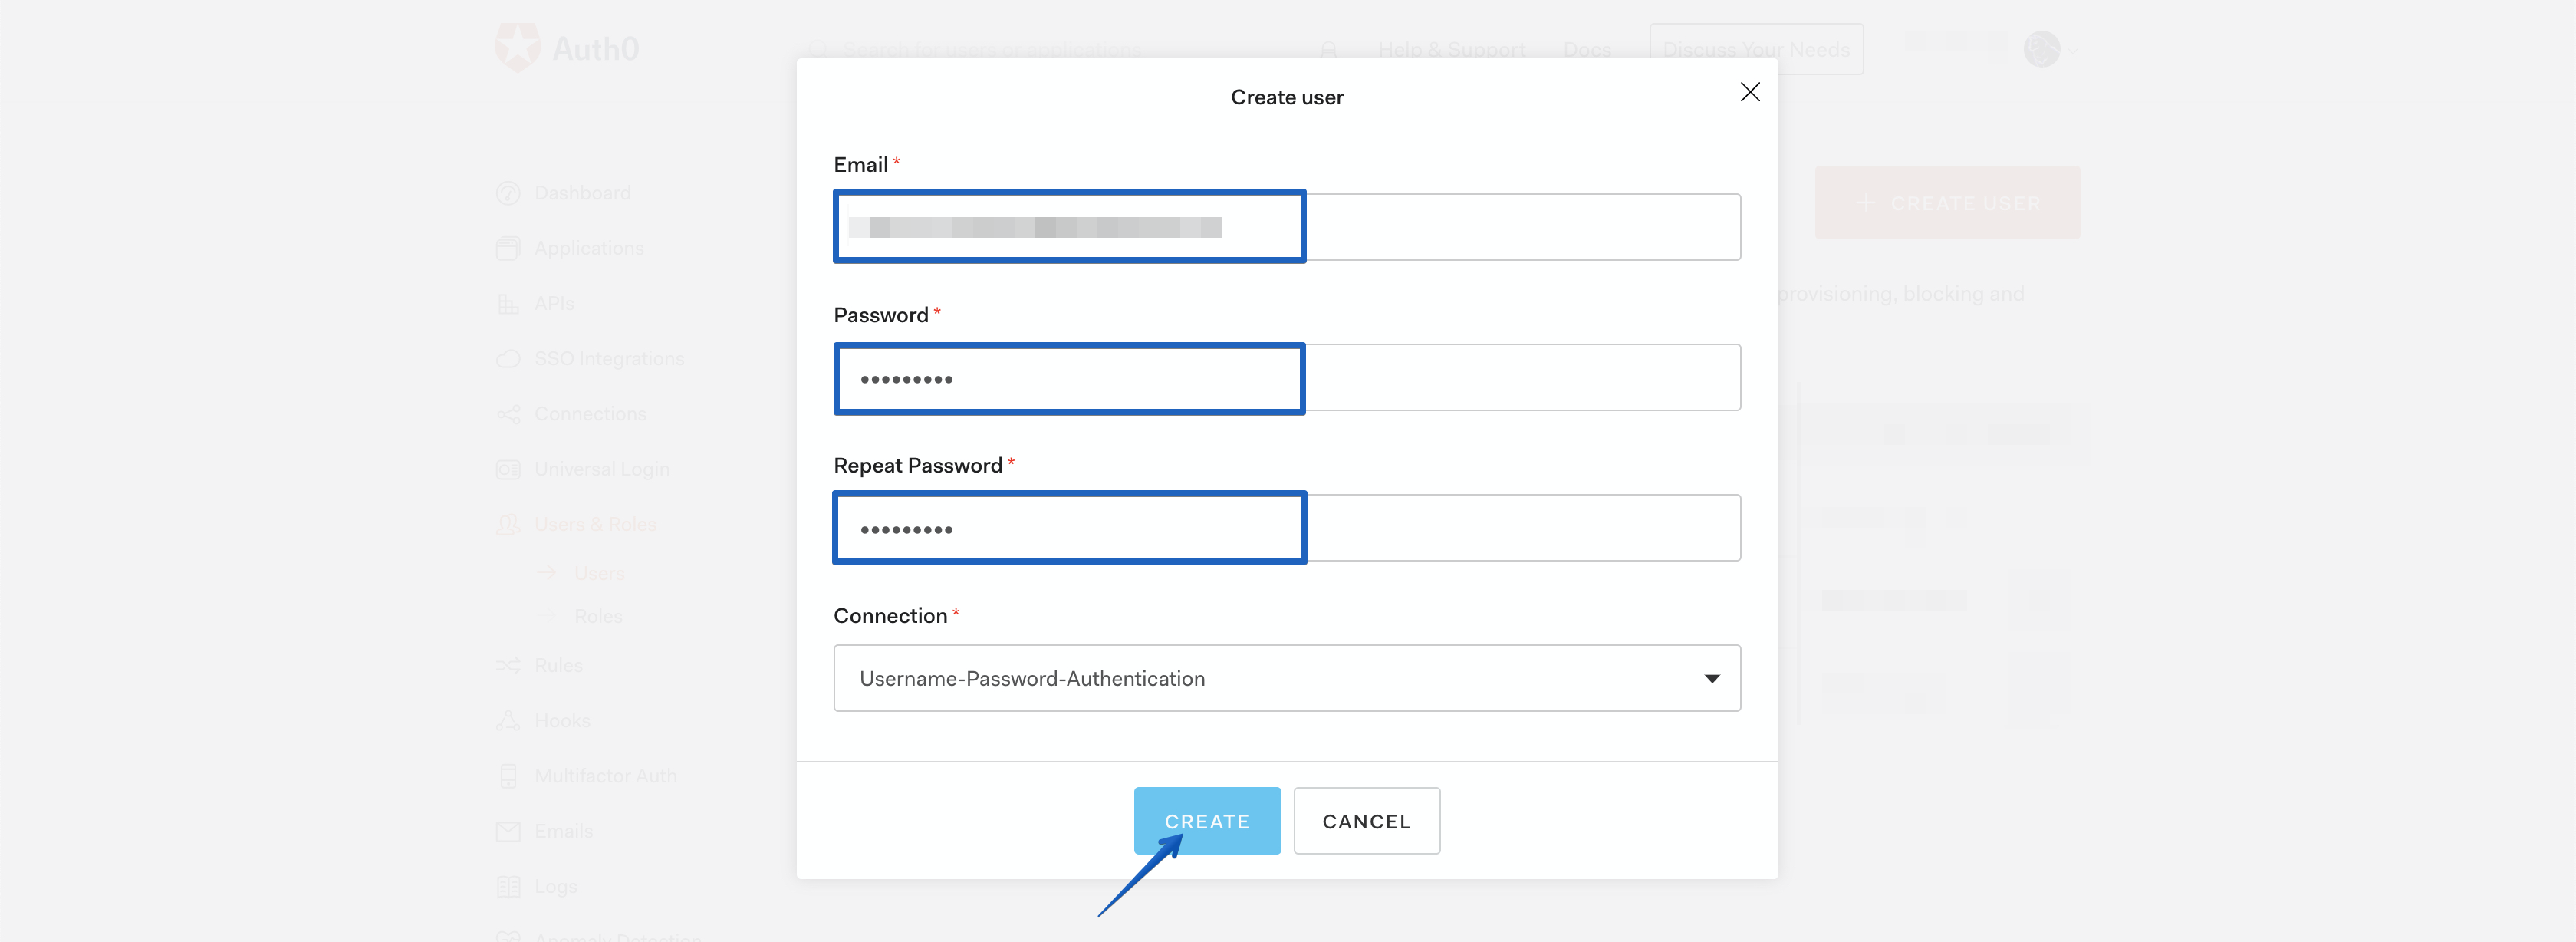Viewport: 2576px width, 942px height.
Task: Open Connections via its sidebar icon
Action: click(509, 413)
